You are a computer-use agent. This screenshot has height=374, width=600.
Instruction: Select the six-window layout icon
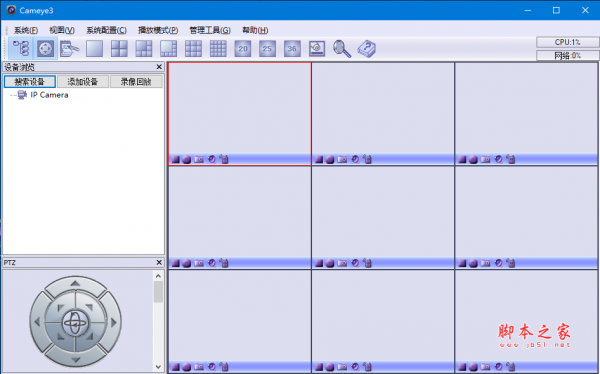(x=144, y=49)
